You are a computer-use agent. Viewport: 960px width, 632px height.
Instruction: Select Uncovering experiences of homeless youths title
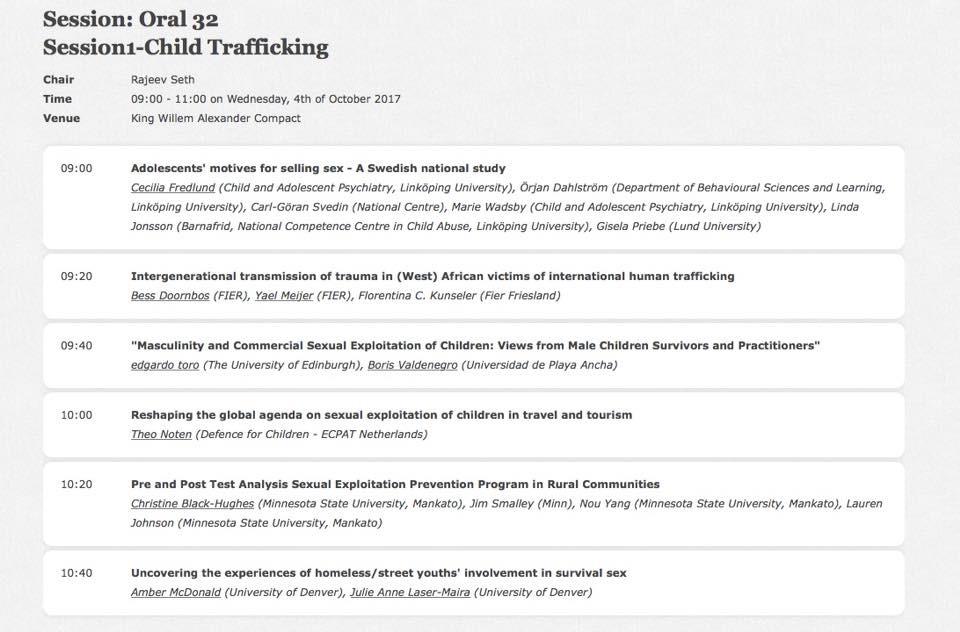[x=379, y=573]
